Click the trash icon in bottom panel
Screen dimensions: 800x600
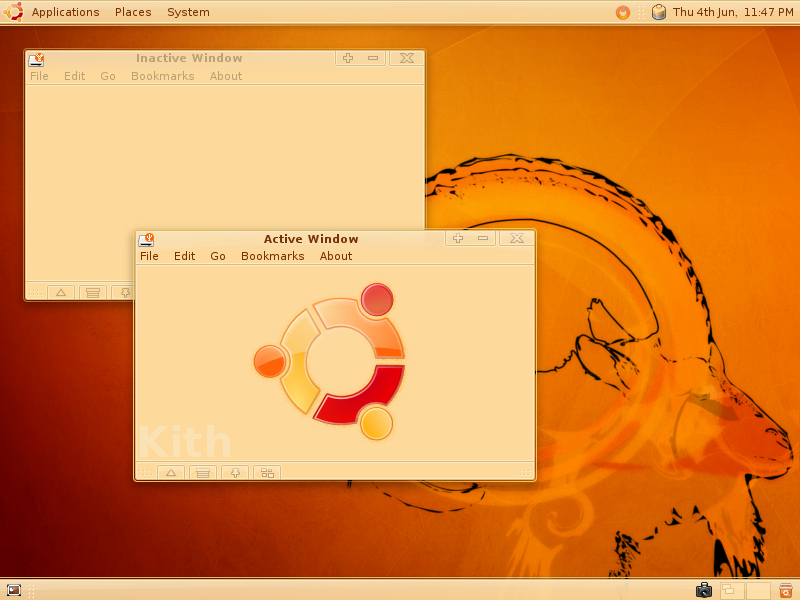pos(786,591)
